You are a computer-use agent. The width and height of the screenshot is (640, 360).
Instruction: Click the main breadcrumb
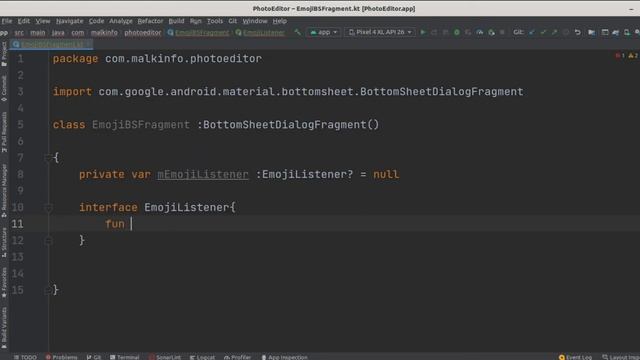tap(38, 33)
